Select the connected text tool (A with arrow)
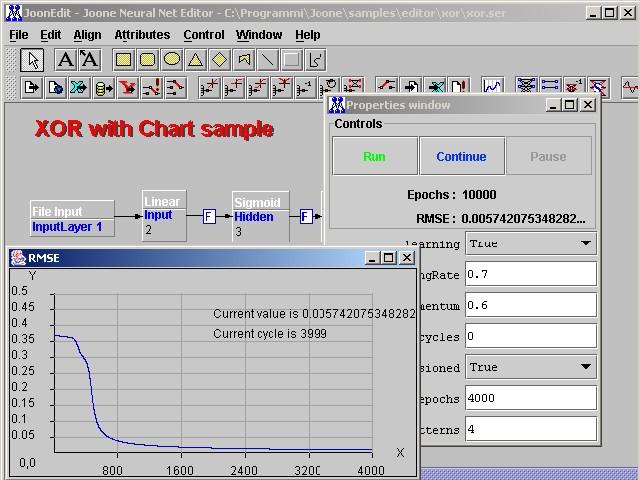Screen dimensions: 640x480 89,60
